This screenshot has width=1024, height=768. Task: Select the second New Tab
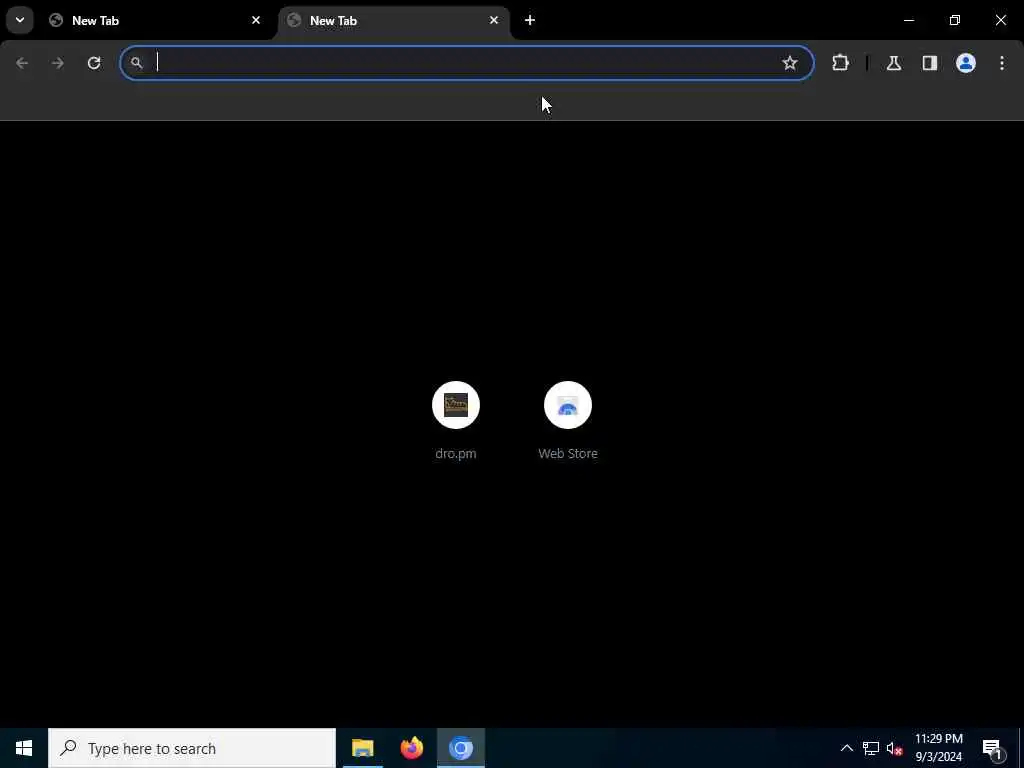[x=394, y=20]
